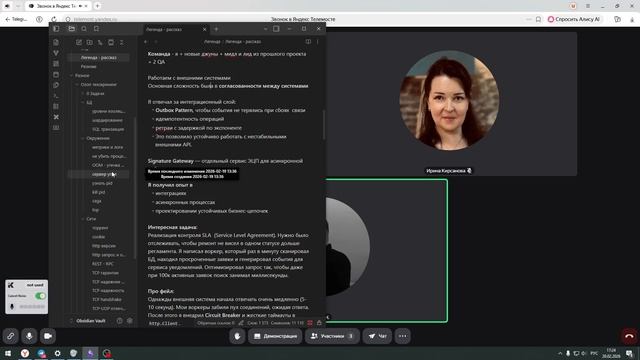640x360 pixels.
Task: Click the overlay widget's audio level bar
Action: tap(32, 307)
